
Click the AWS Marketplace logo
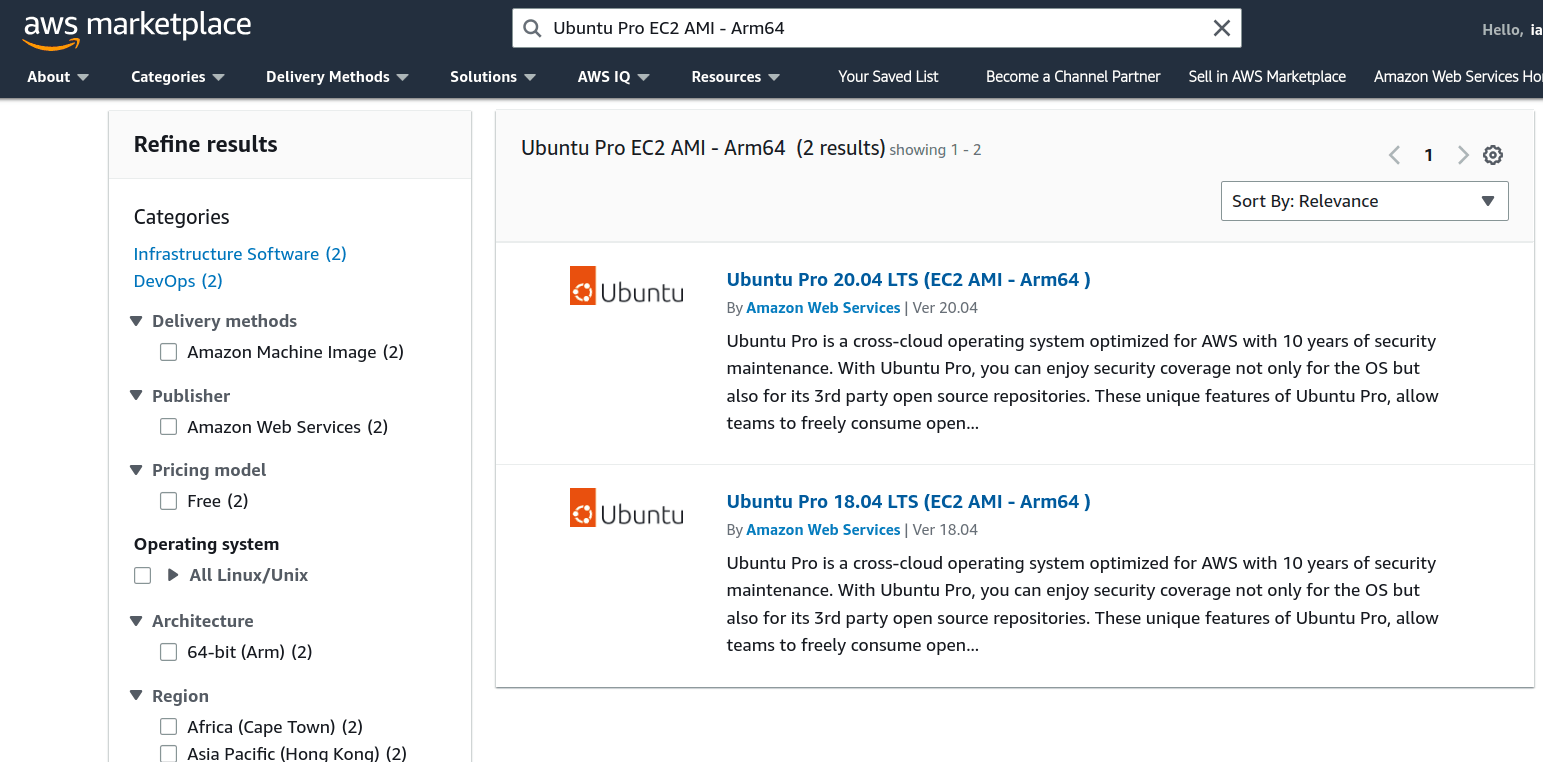[x=137, y=28]
